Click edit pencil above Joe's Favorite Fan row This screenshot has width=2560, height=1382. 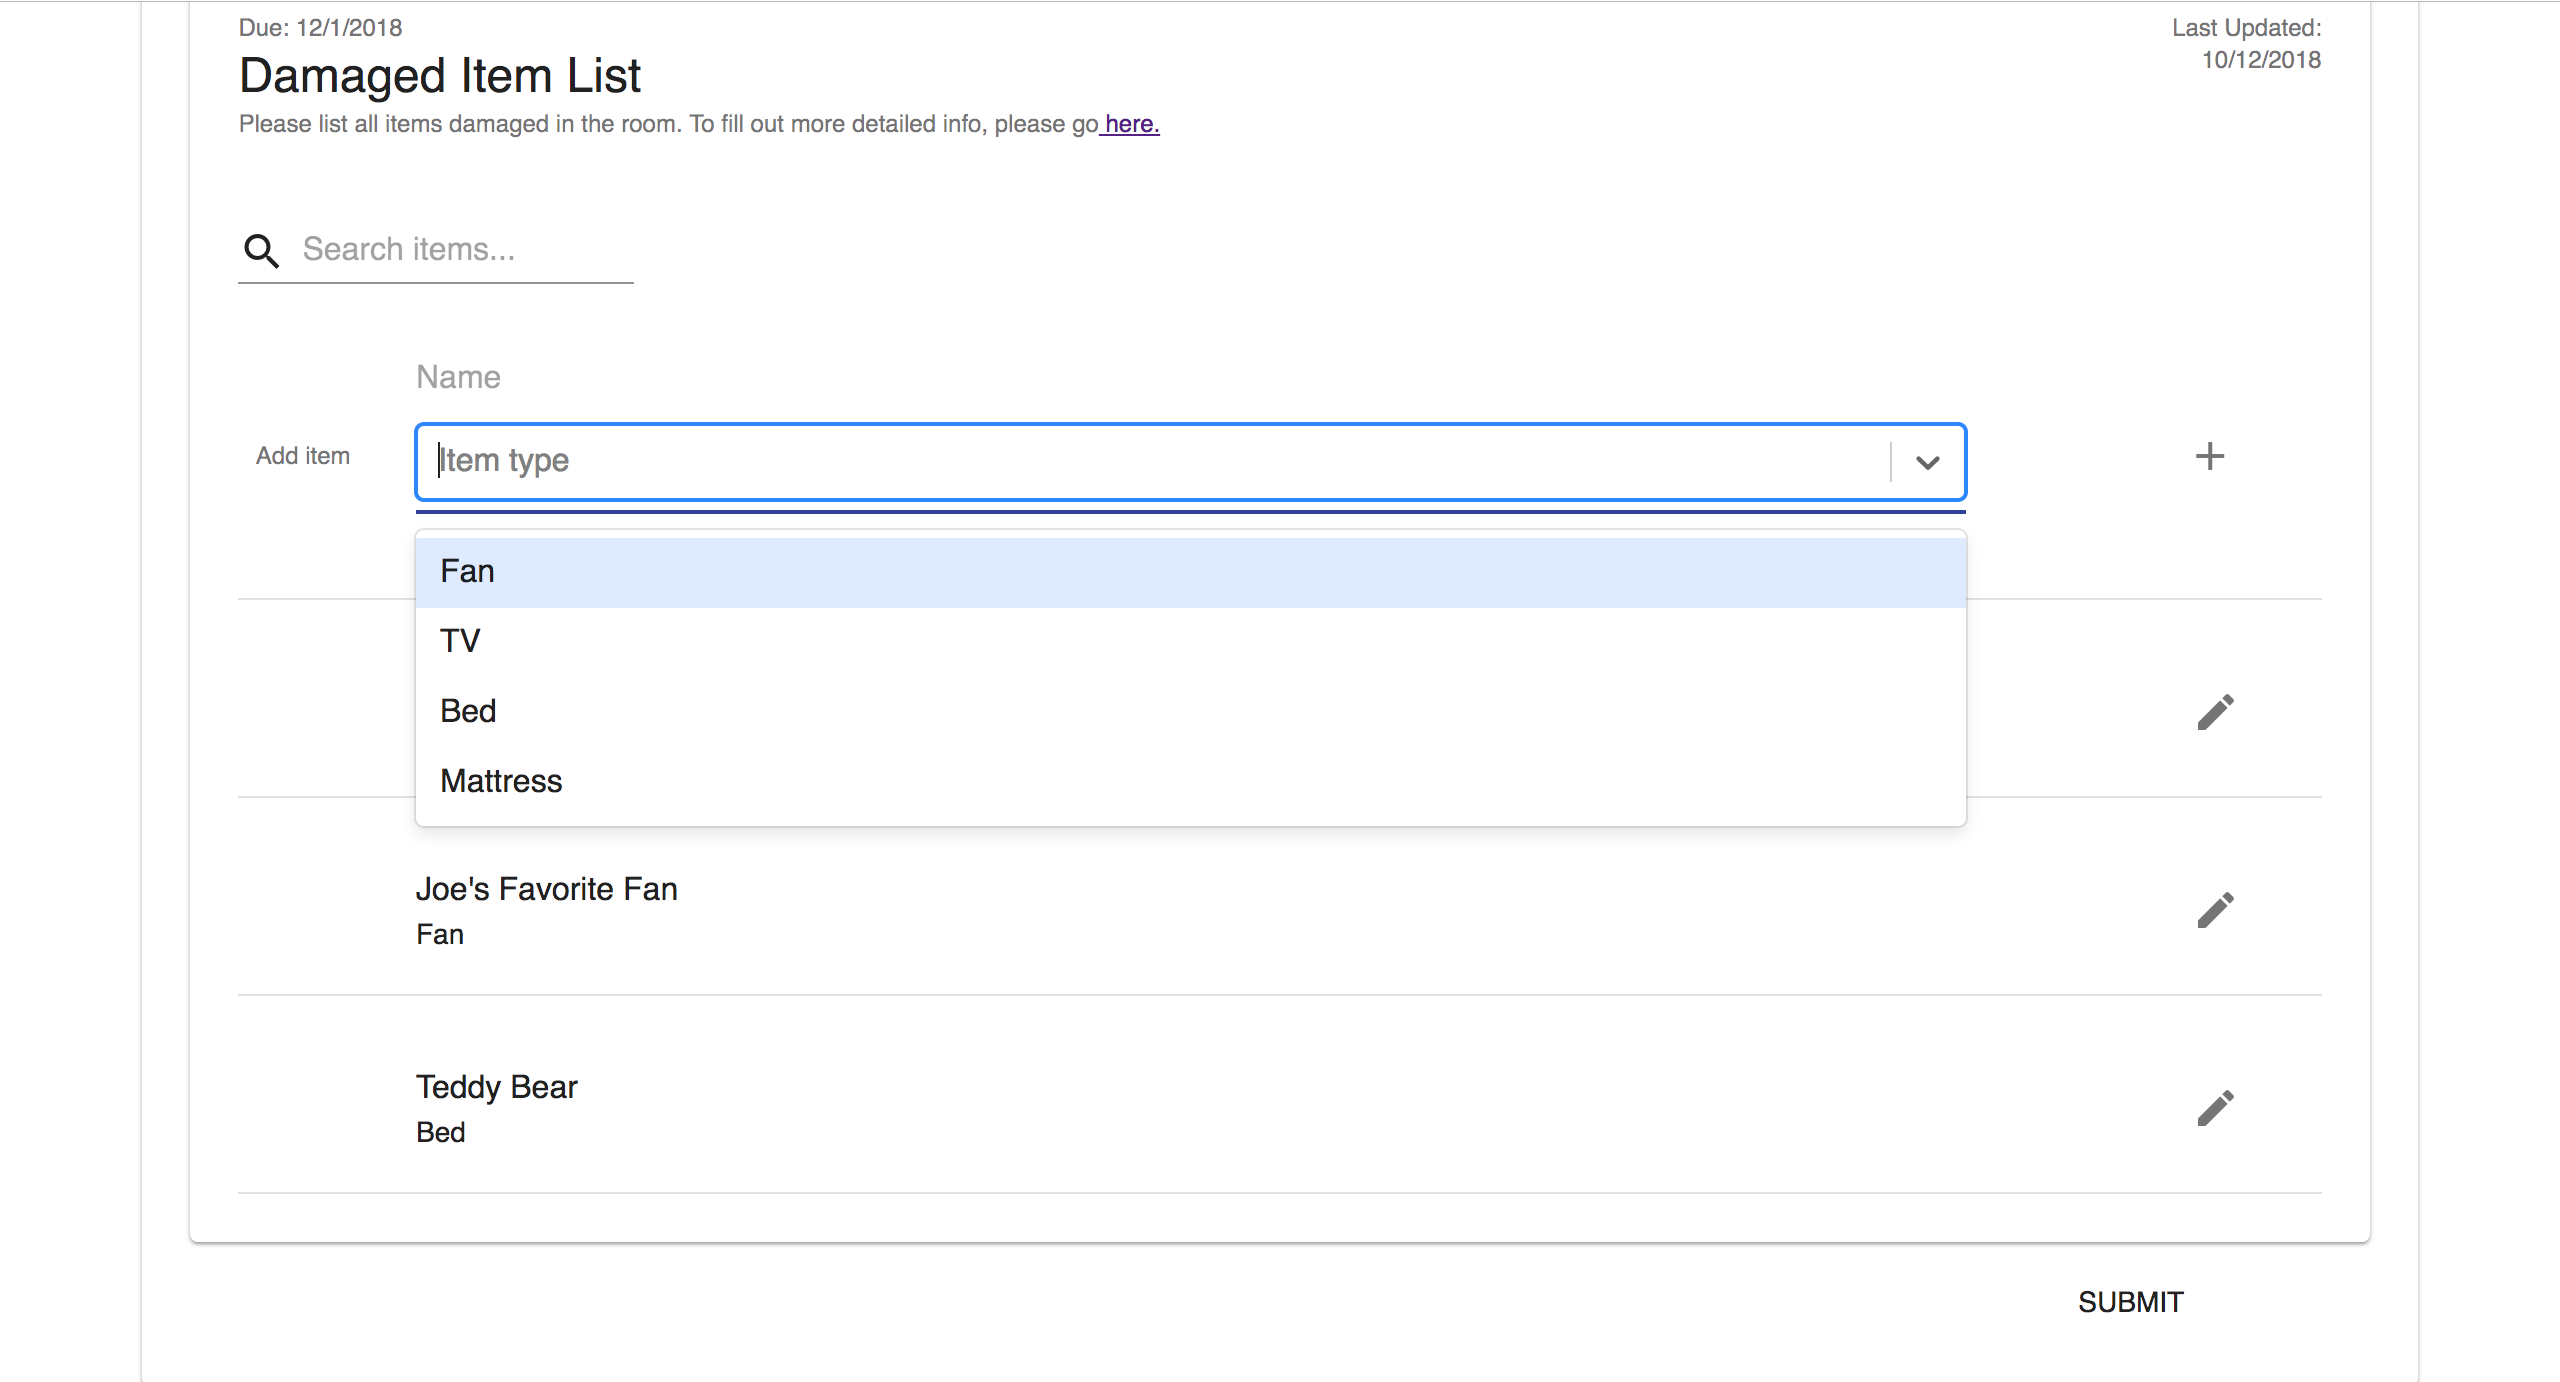pos(2215,712)
